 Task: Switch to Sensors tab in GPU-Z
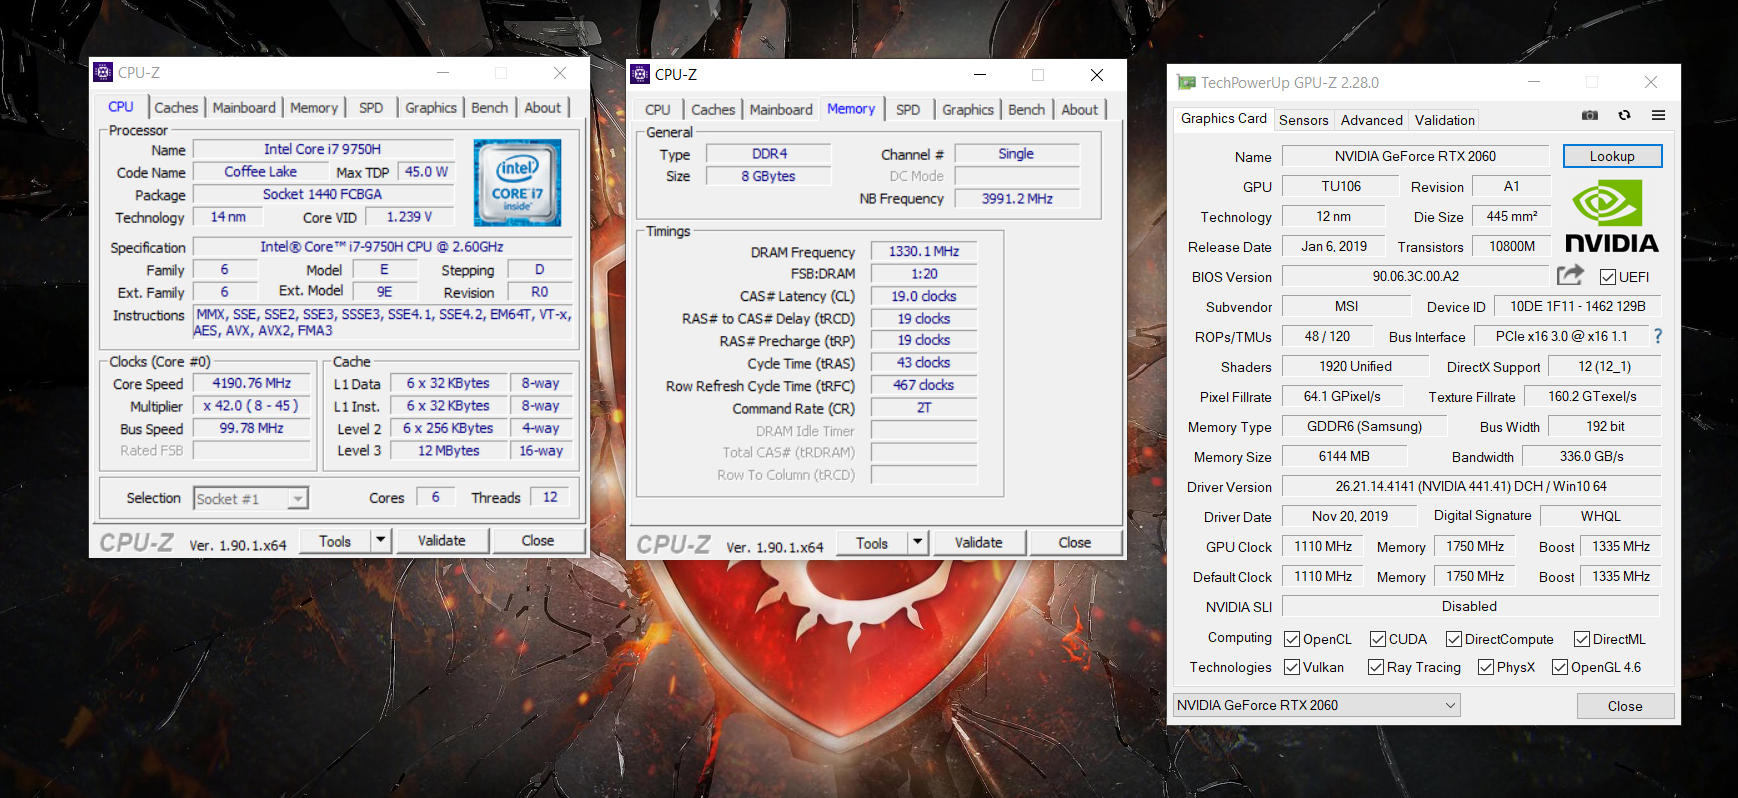click(1304, 120)
